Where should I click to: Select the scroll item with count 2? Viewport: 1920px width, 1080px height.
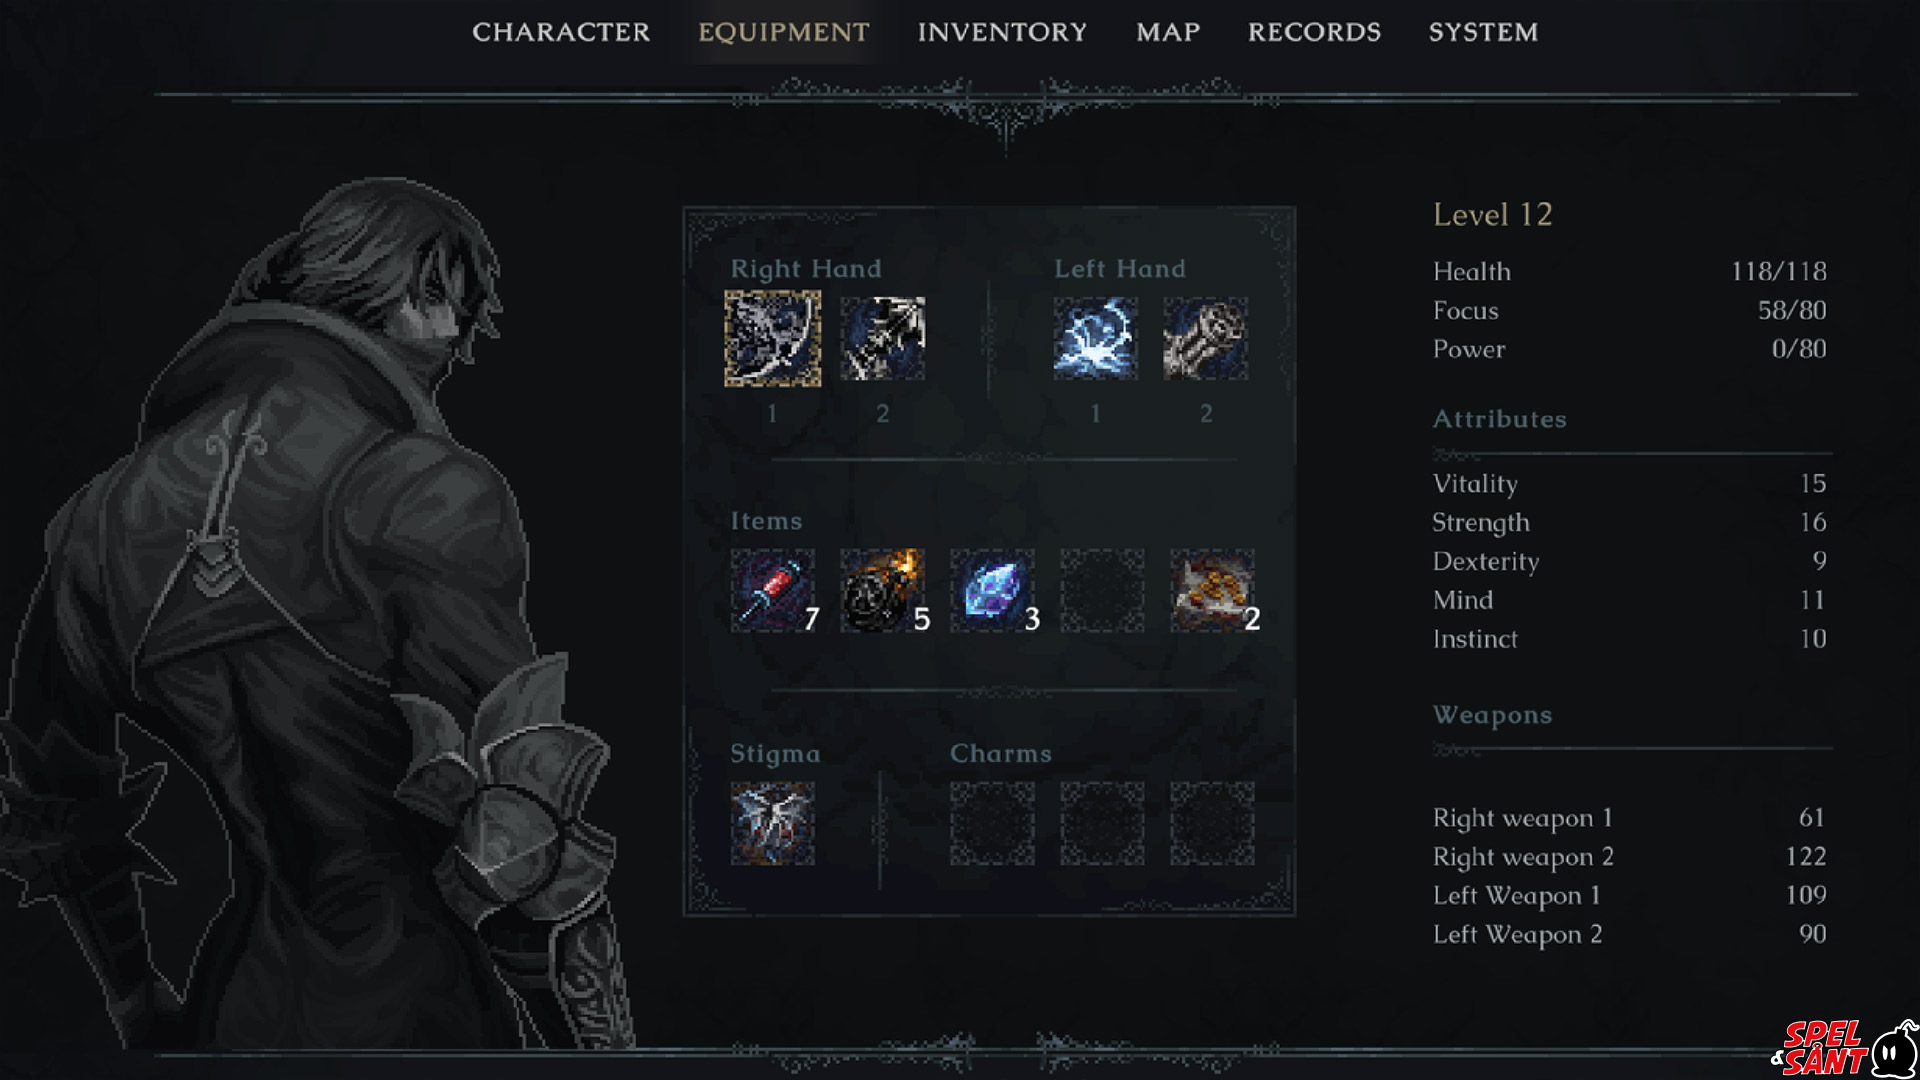coord(1212,590)
